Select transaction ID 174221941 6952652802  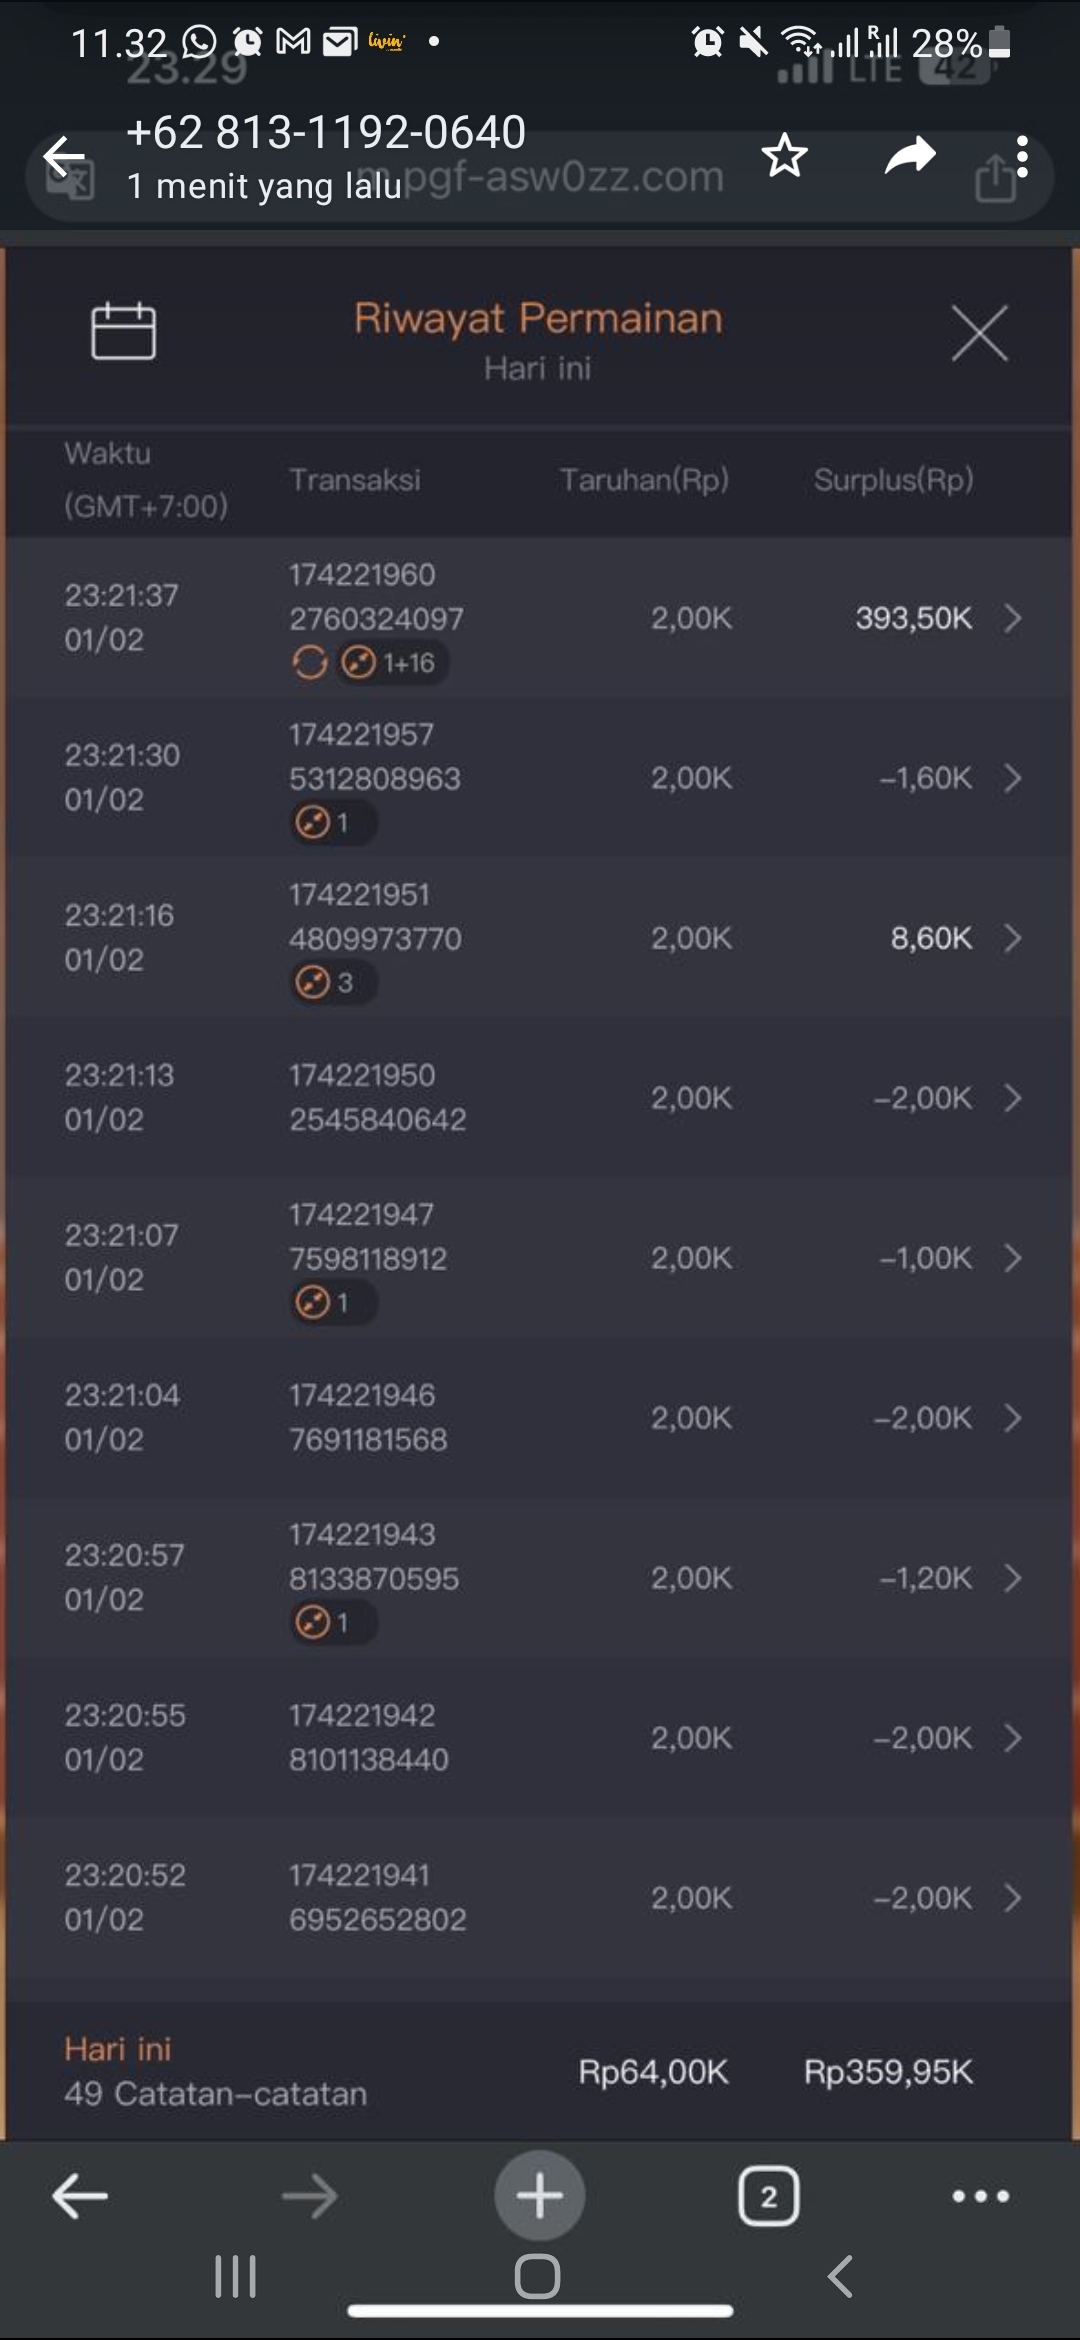pyautogui.click(x=378, y=1897)
